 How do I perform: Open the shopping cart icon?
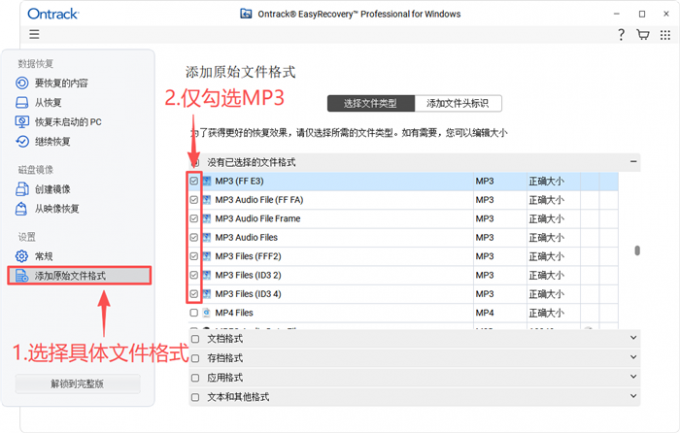(643, 35)
